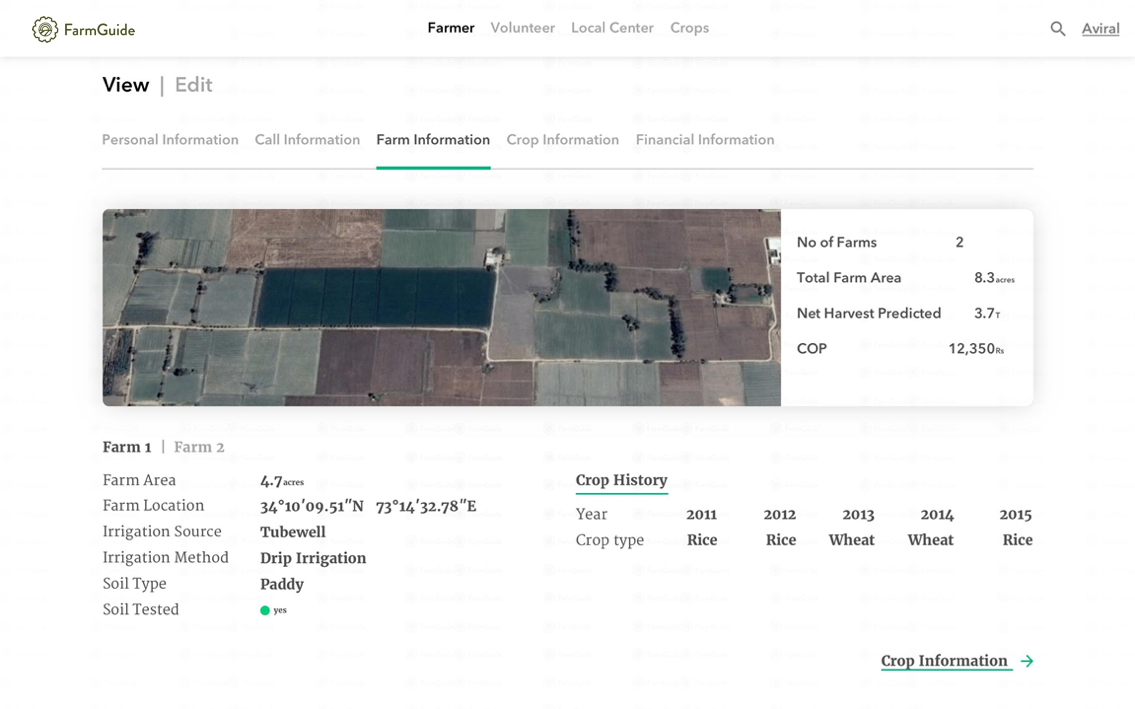The image size is (1135, 709).
Task: Click the Rice crop under 2015
Action: click(1017, 540)
